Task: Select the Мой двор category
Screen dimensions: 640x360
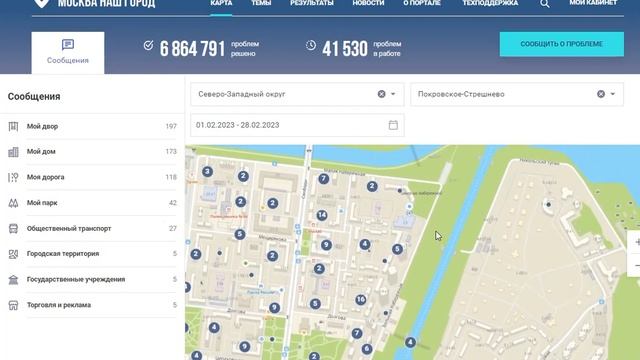Action: point(92,127)
